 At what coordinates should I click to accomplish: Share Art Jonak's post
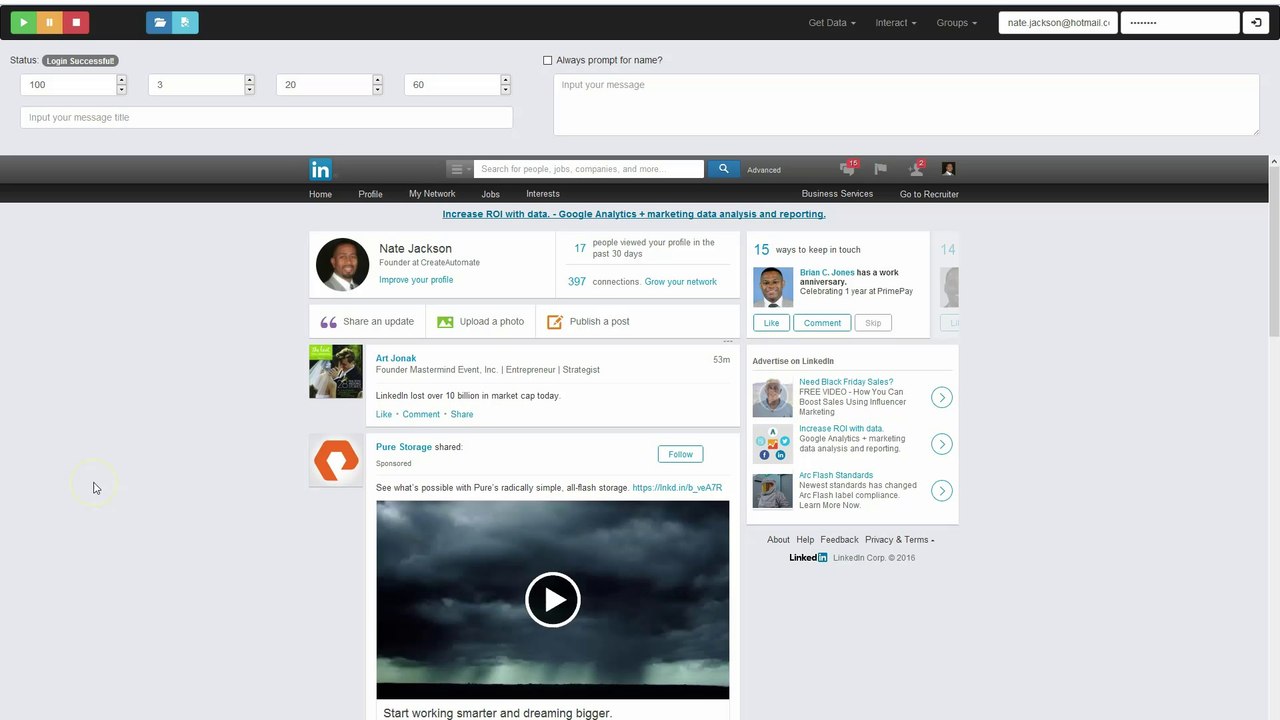(x=462, y=414)
